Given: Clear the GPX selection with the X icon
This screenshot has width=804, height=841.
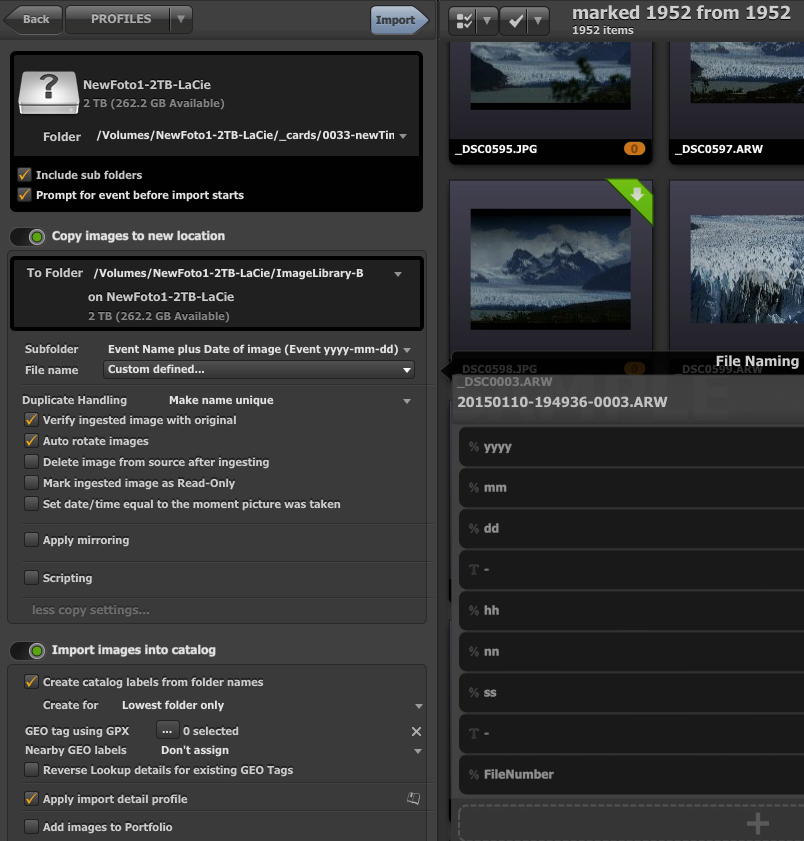Looking at the screenshot, I should click(x=416, y=731).
